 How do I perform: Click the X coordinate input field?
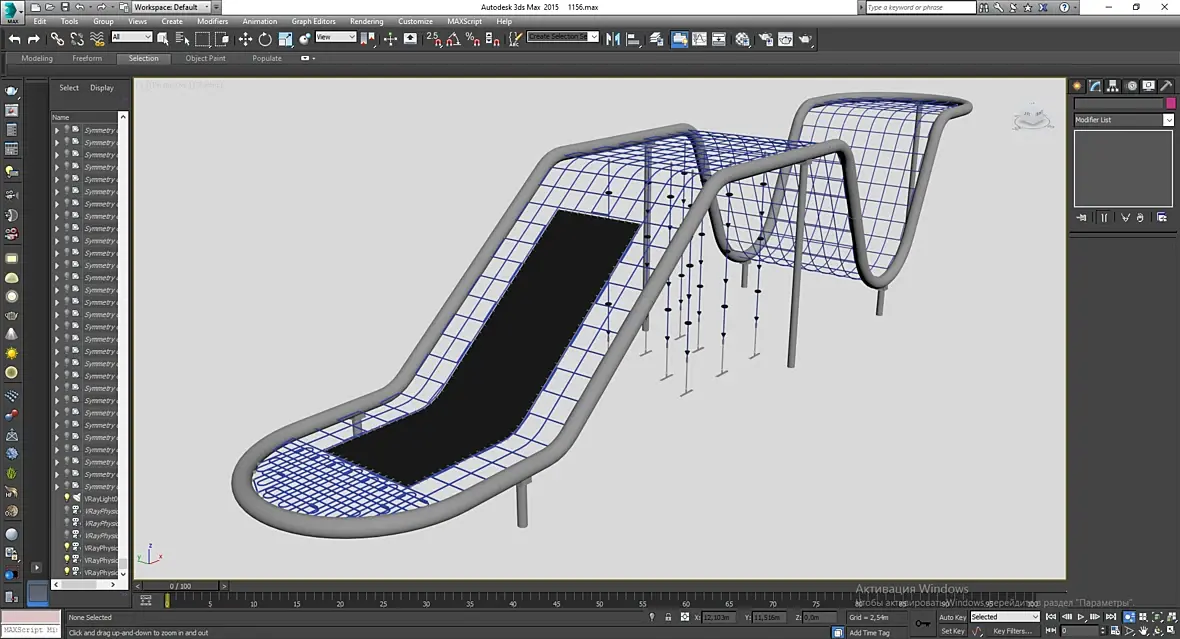[x=717, y=617]
